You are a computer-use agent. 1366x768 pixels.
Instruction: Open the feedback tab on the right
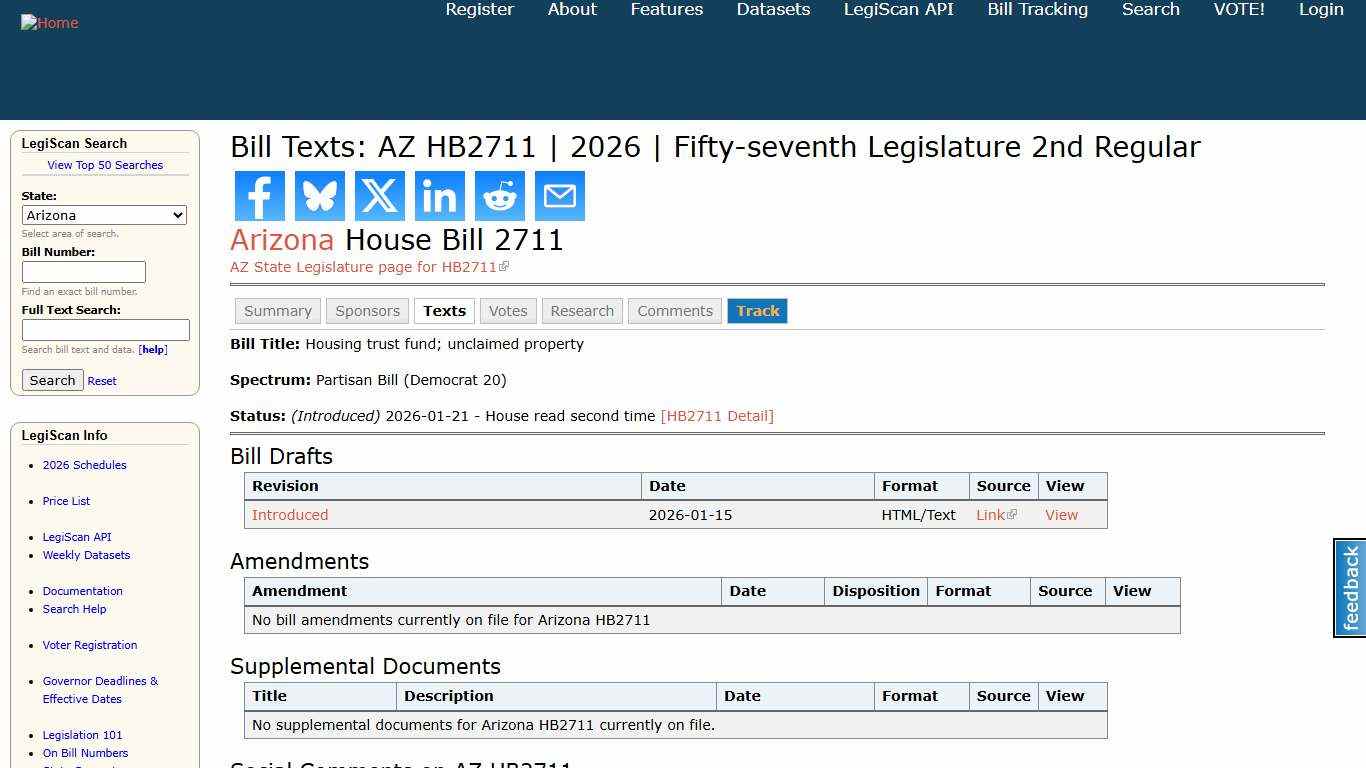[1351, 587]
